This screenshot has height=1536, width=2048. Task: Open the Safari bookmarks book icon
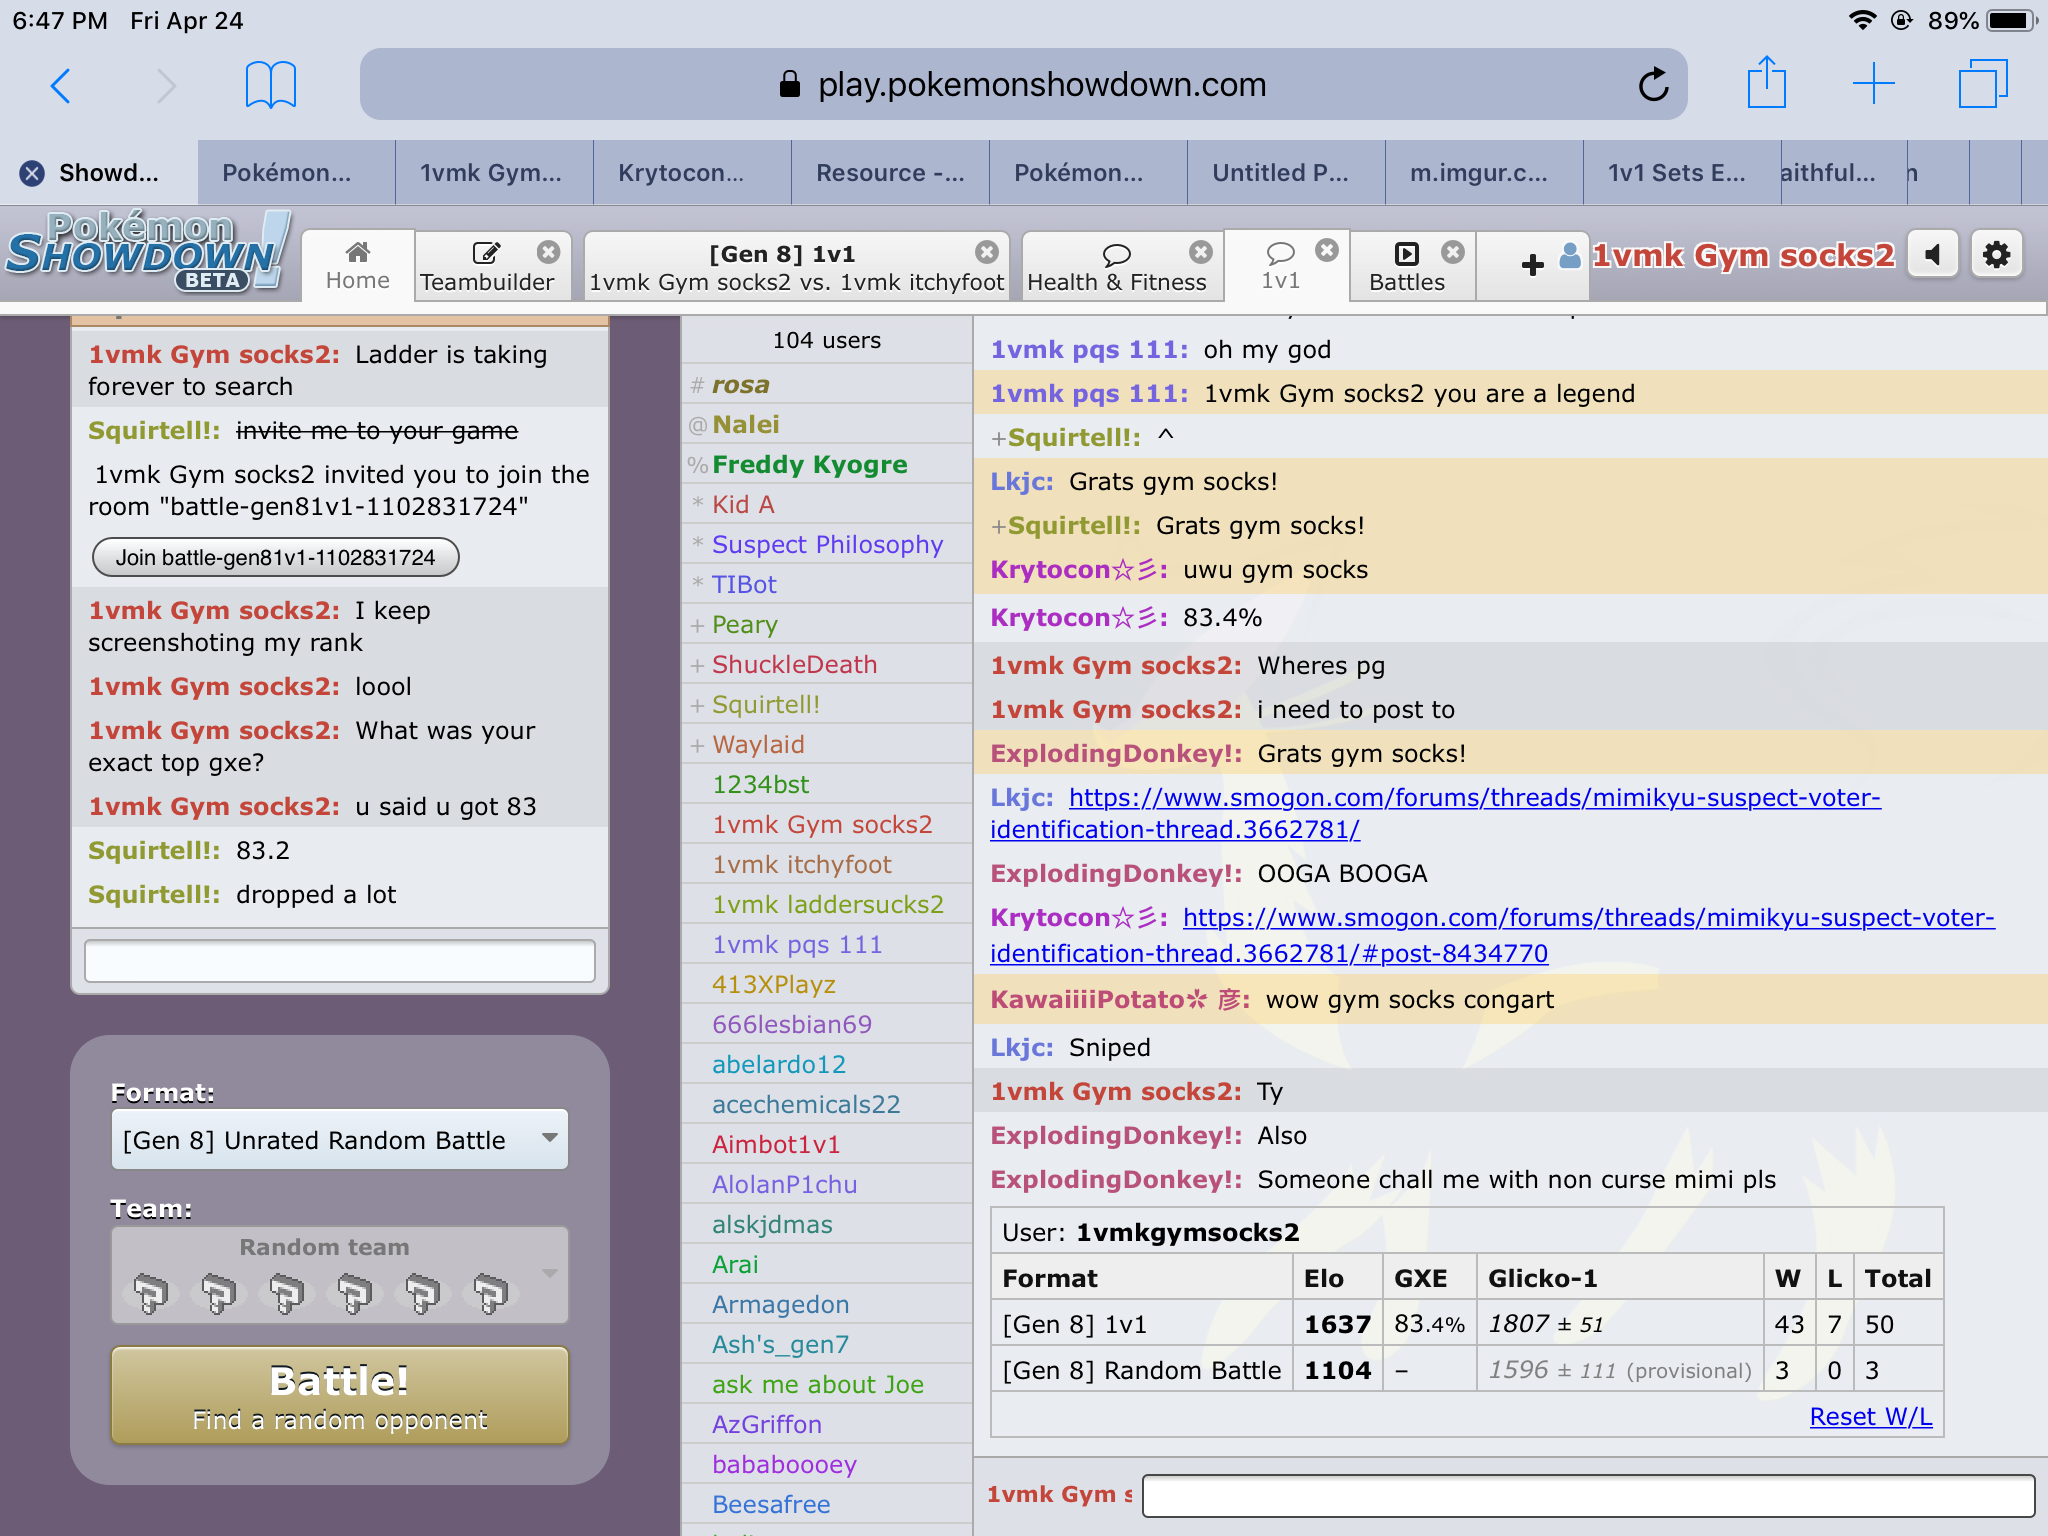coord(270,85)
